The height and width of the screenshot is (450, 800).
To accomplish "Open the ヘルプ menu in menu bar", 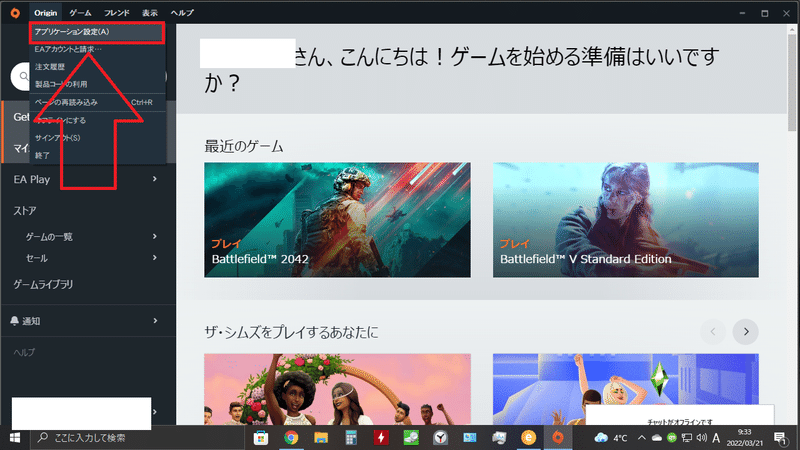I will (182, 13).
